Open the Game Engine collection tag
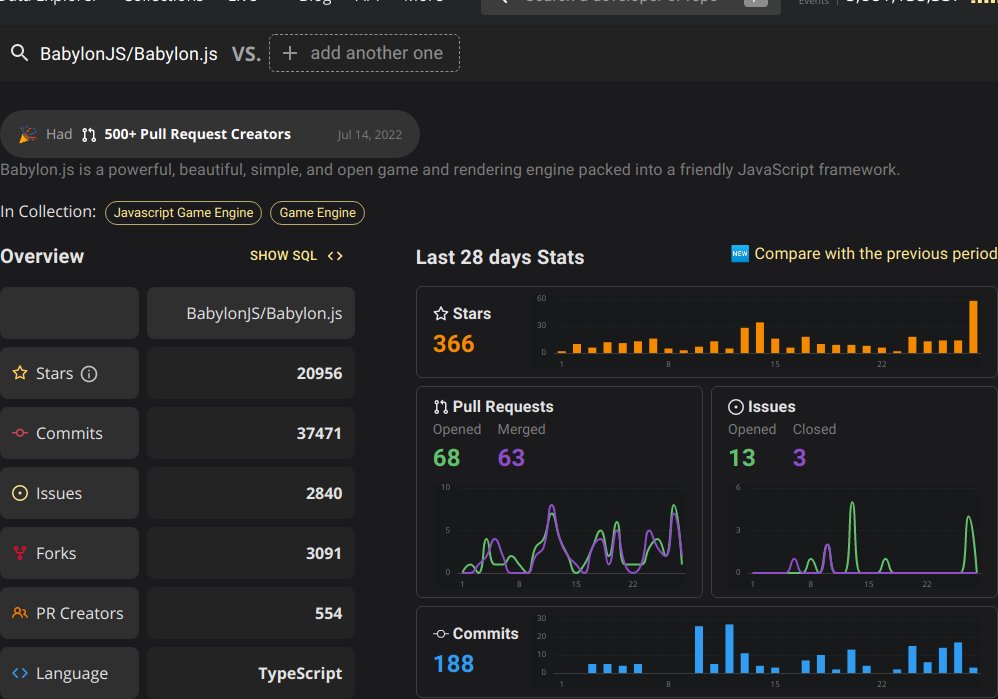Viewport: 998px width, 699px height. point(318,213)
